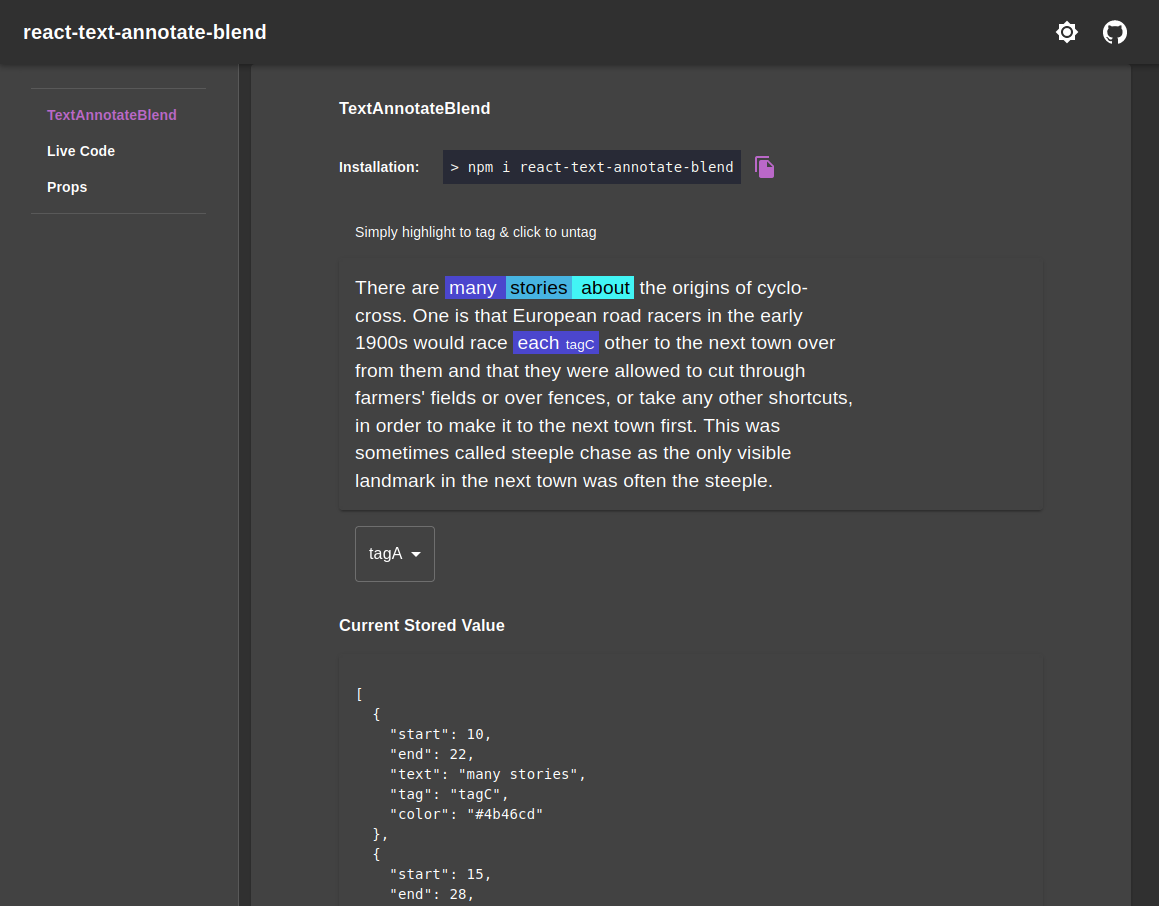Copy the npm install command icon

pyautogui.click(x=764, y=167)
